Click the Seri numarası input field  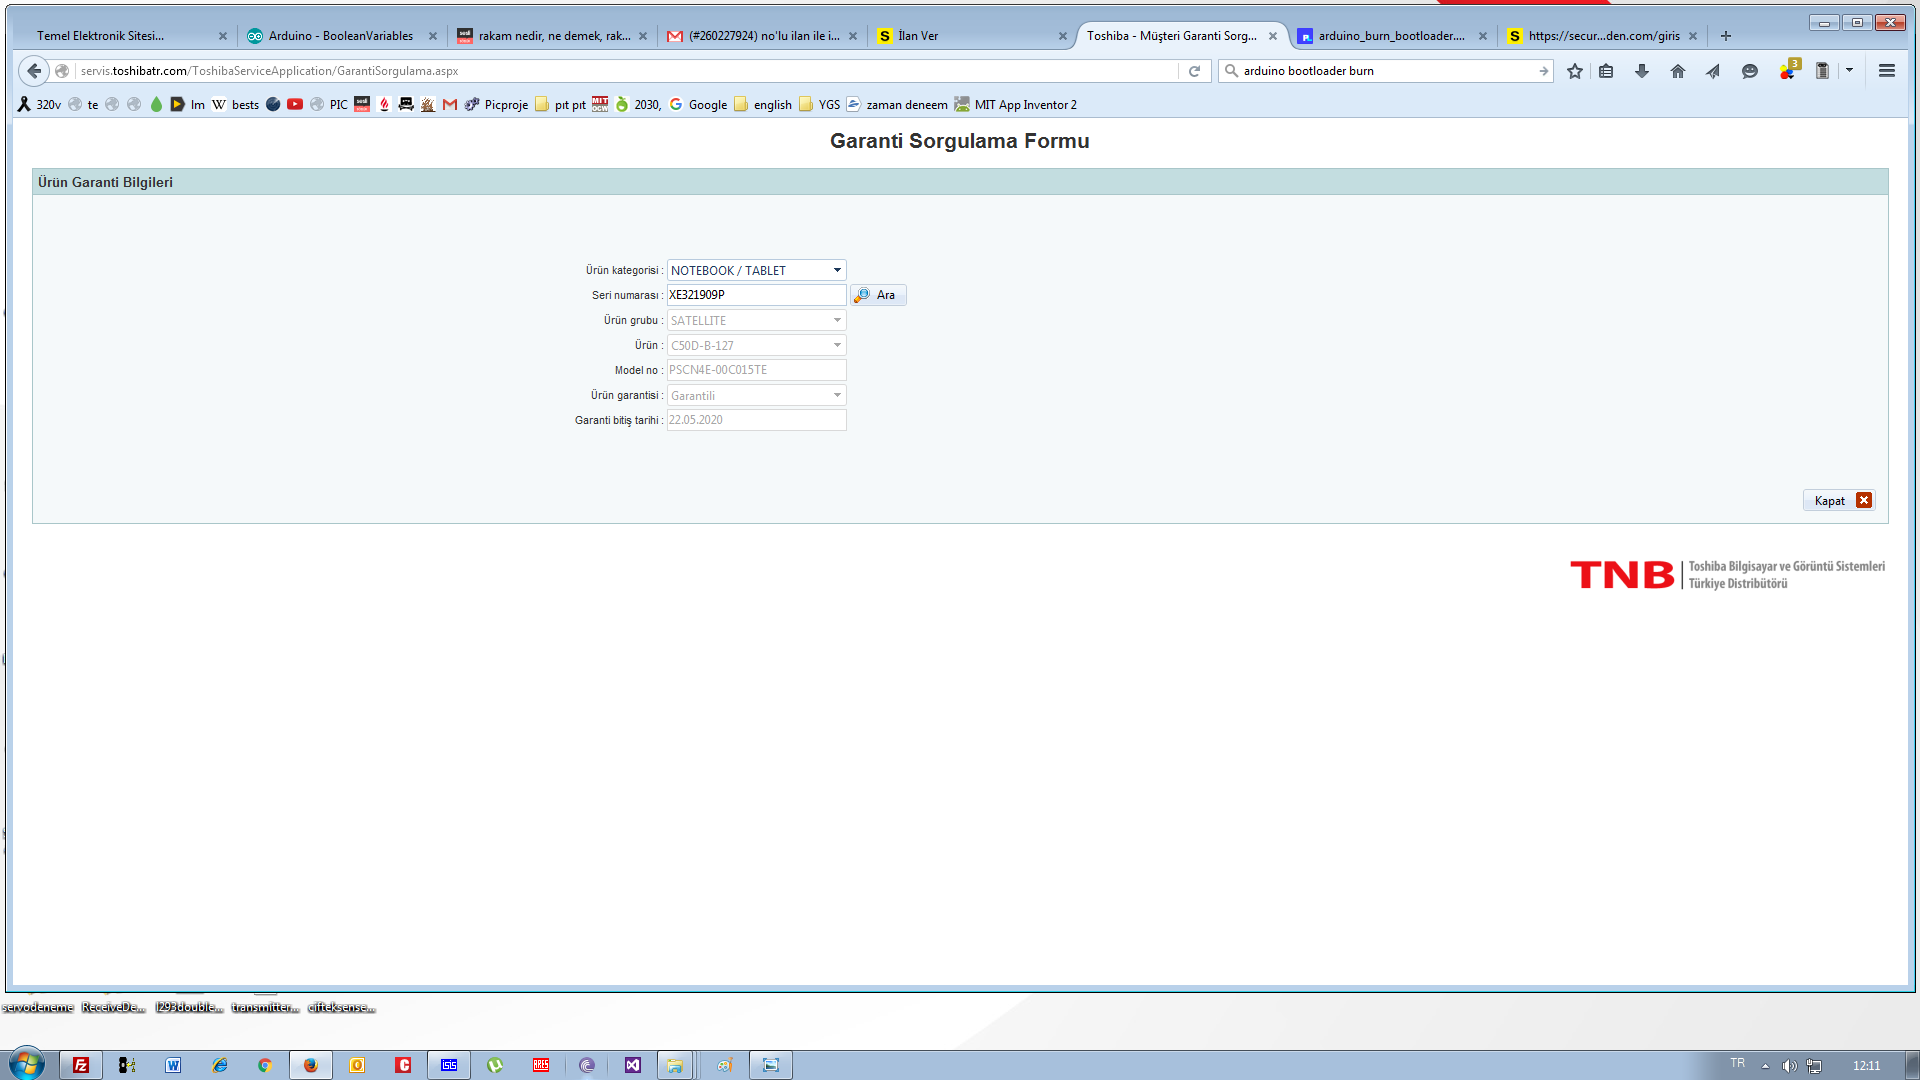point(756,295)
